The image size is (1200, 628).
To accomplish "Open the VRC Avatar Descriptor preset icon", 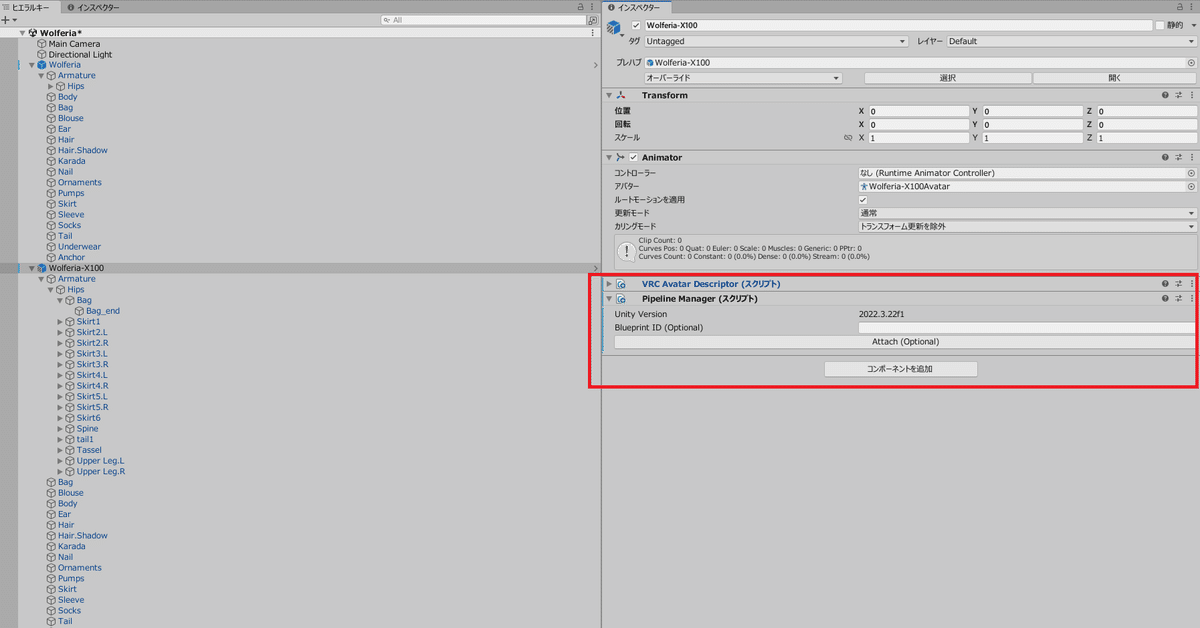I will [1178, 284].
